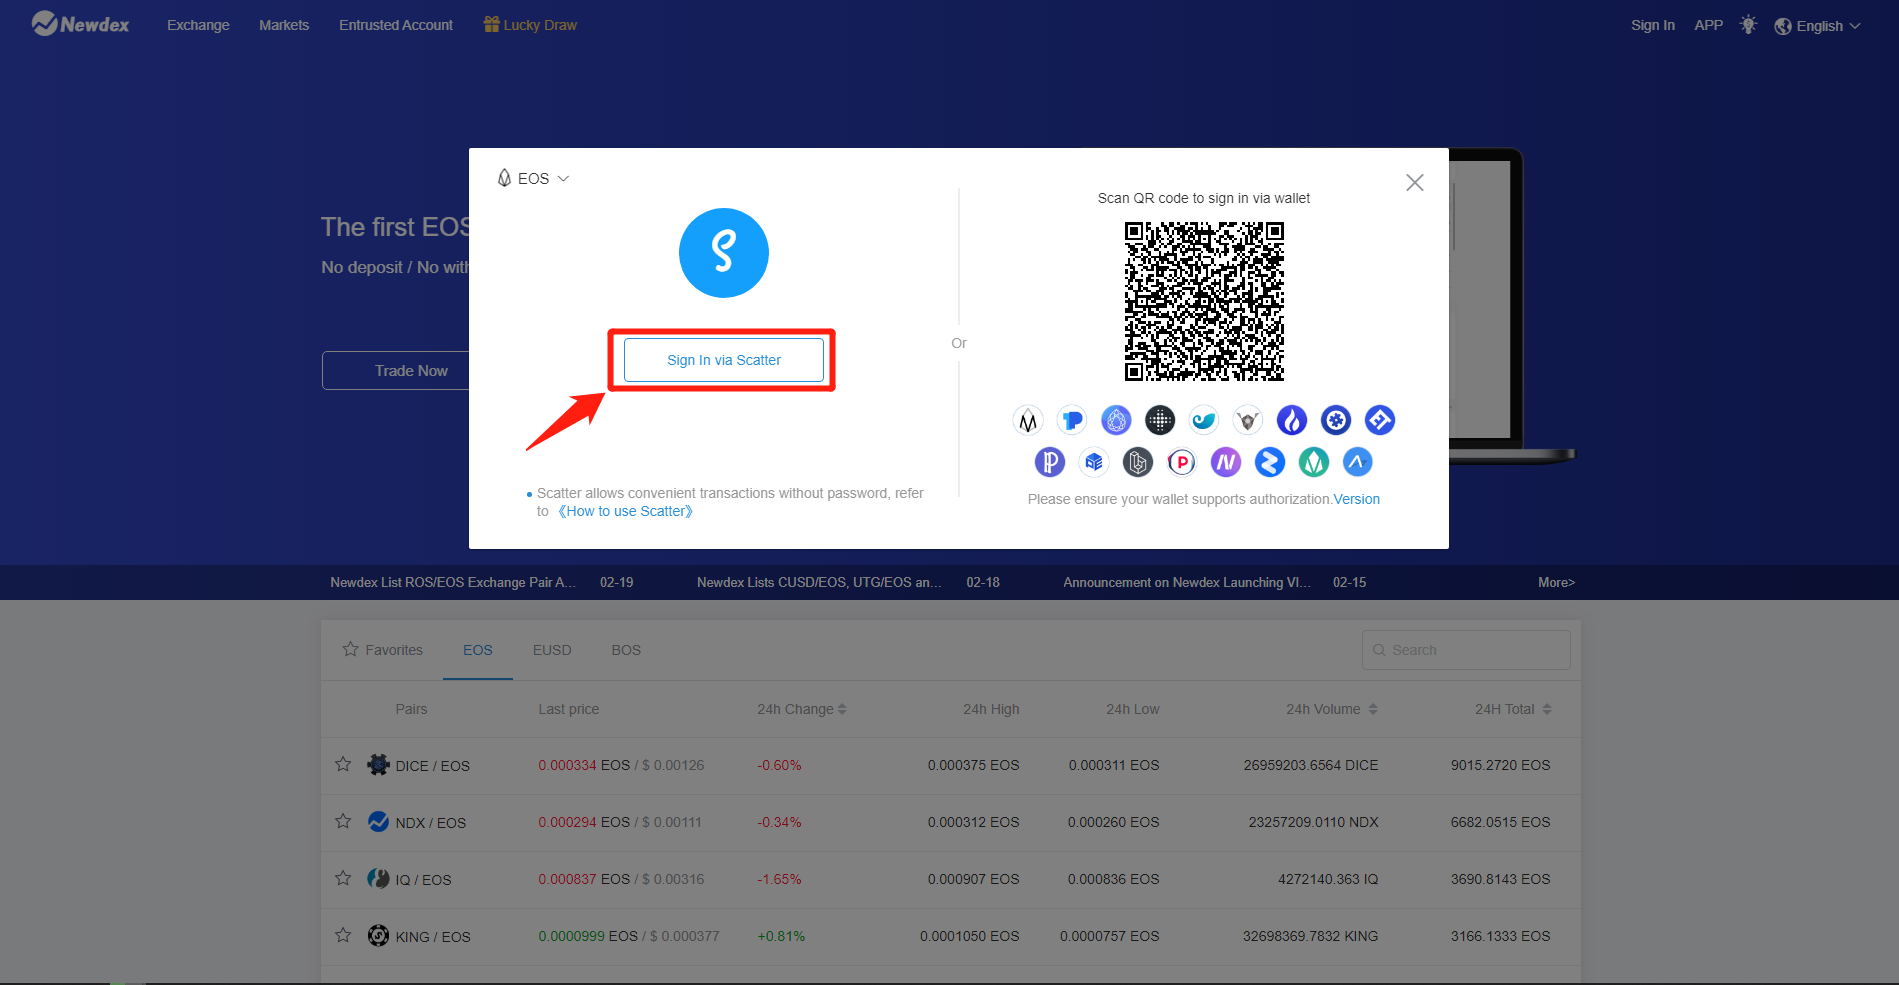Screen dimensions: 1899x985
Task: Click the blue Scatter logo circle
Action: click(x=724, y=253)
